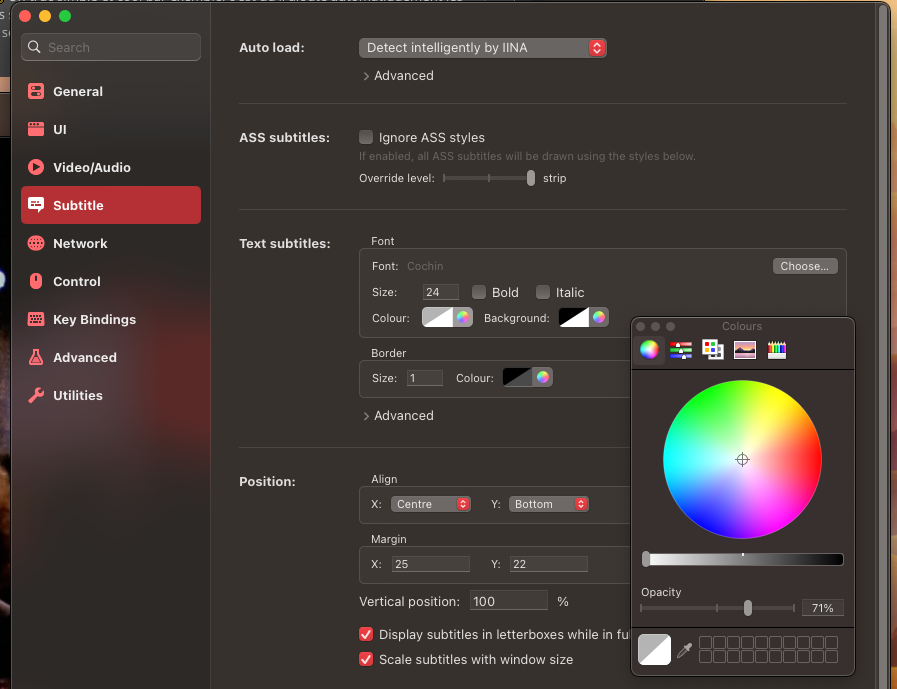The width and height of the screenshot is (897, 689).
Task: Switch to the Network settings section
Action: pos(80,243)
